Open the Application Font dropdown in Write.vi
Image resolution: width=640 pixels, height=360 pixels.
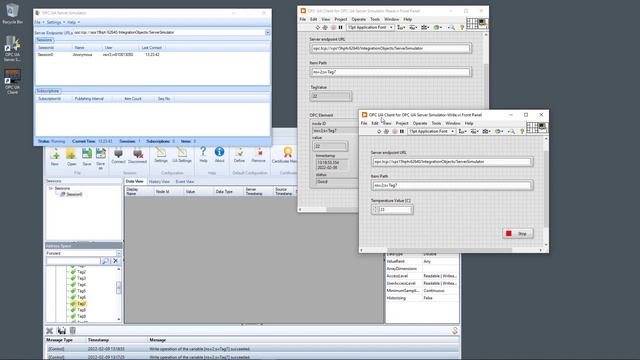(x=432, y=131)
